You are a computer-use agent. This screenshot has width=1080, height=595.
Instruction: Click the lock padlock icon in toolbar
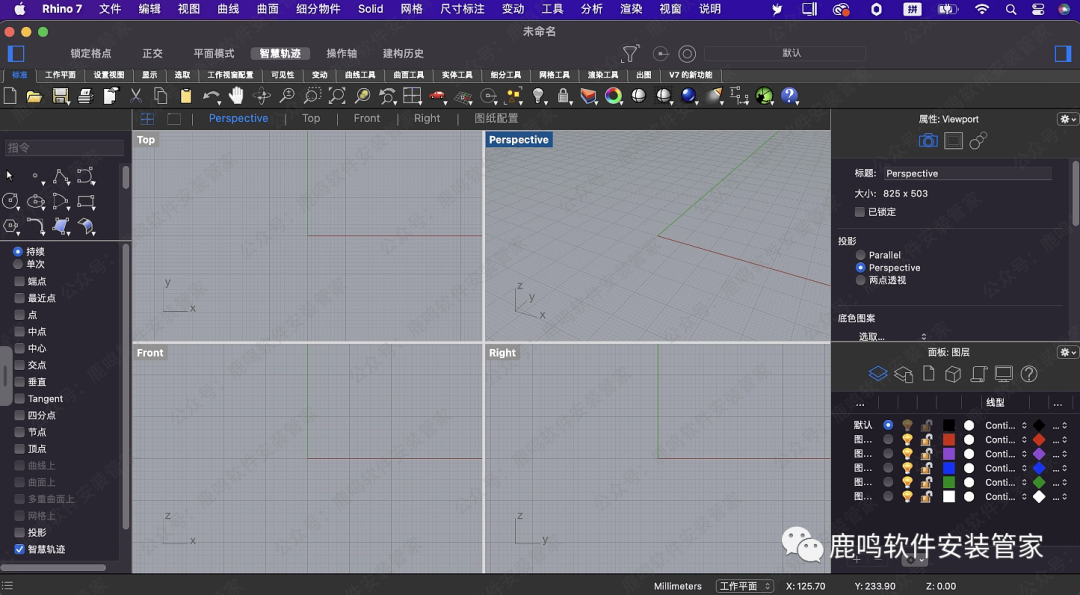564,96
